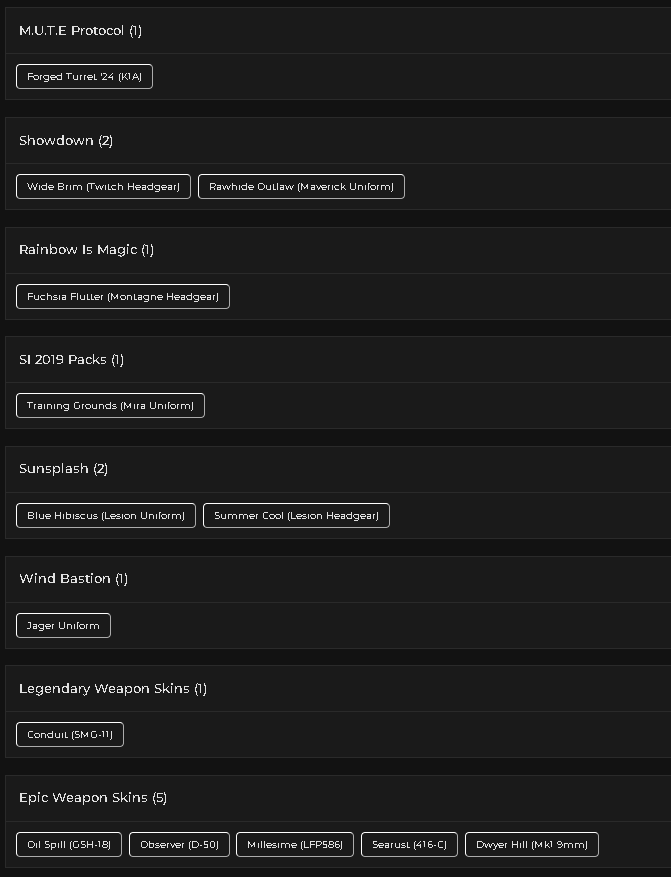This screenshot has width=671, height=877.
Task: Click the Wide Brim (Twitch Headgear) tag
Action: (x=103, y=187)
